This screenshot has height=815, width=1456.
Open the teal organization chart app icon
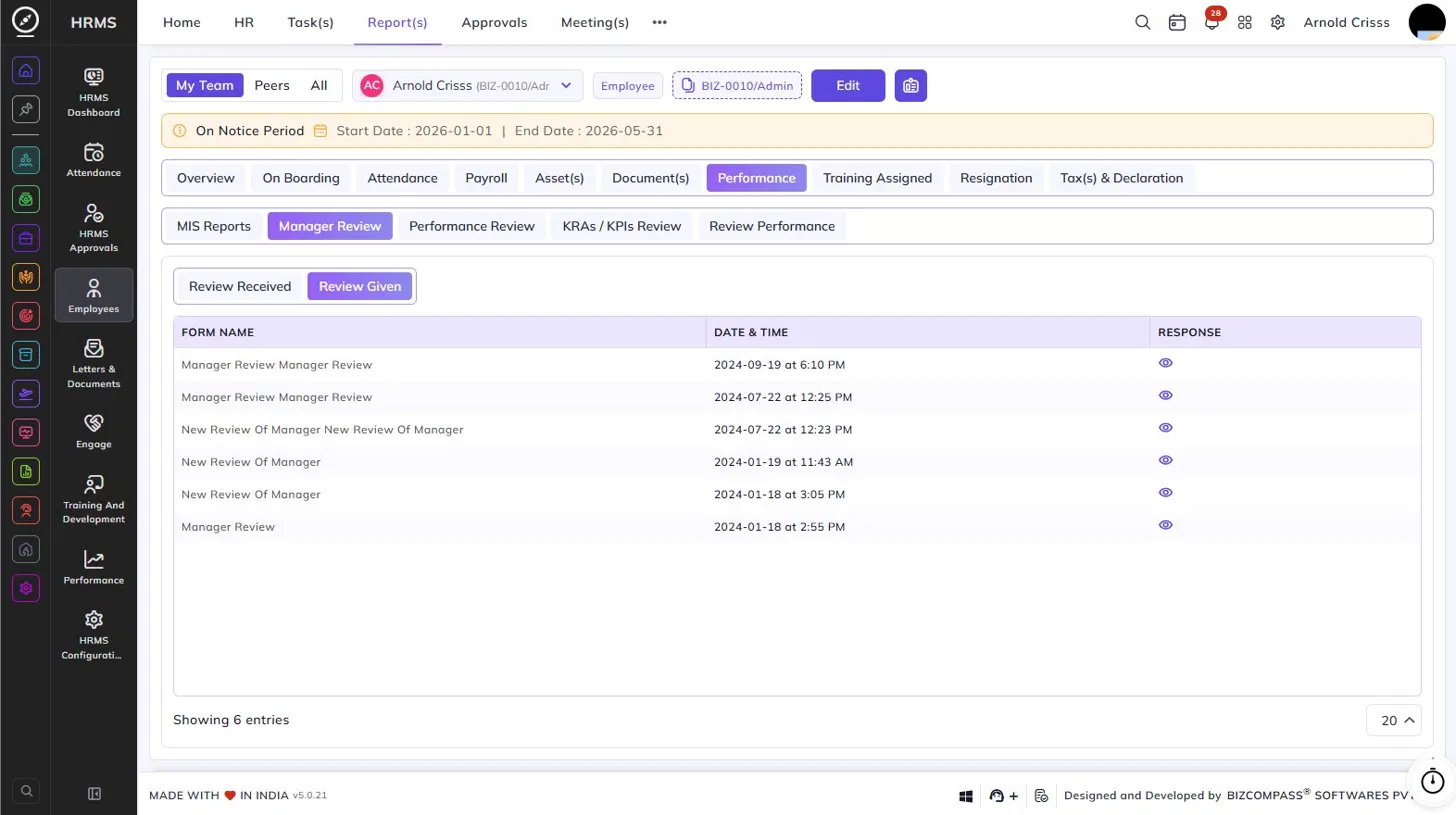click(26, 160)
